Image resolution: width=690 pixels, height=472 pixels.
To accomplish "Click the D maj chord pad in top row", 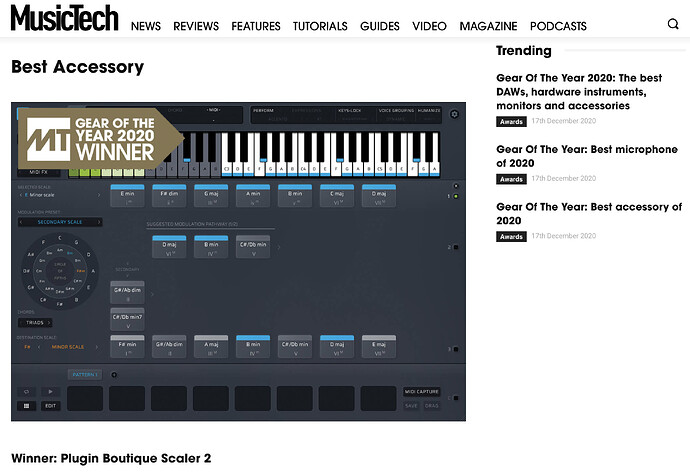I will (x=379, y=196).
